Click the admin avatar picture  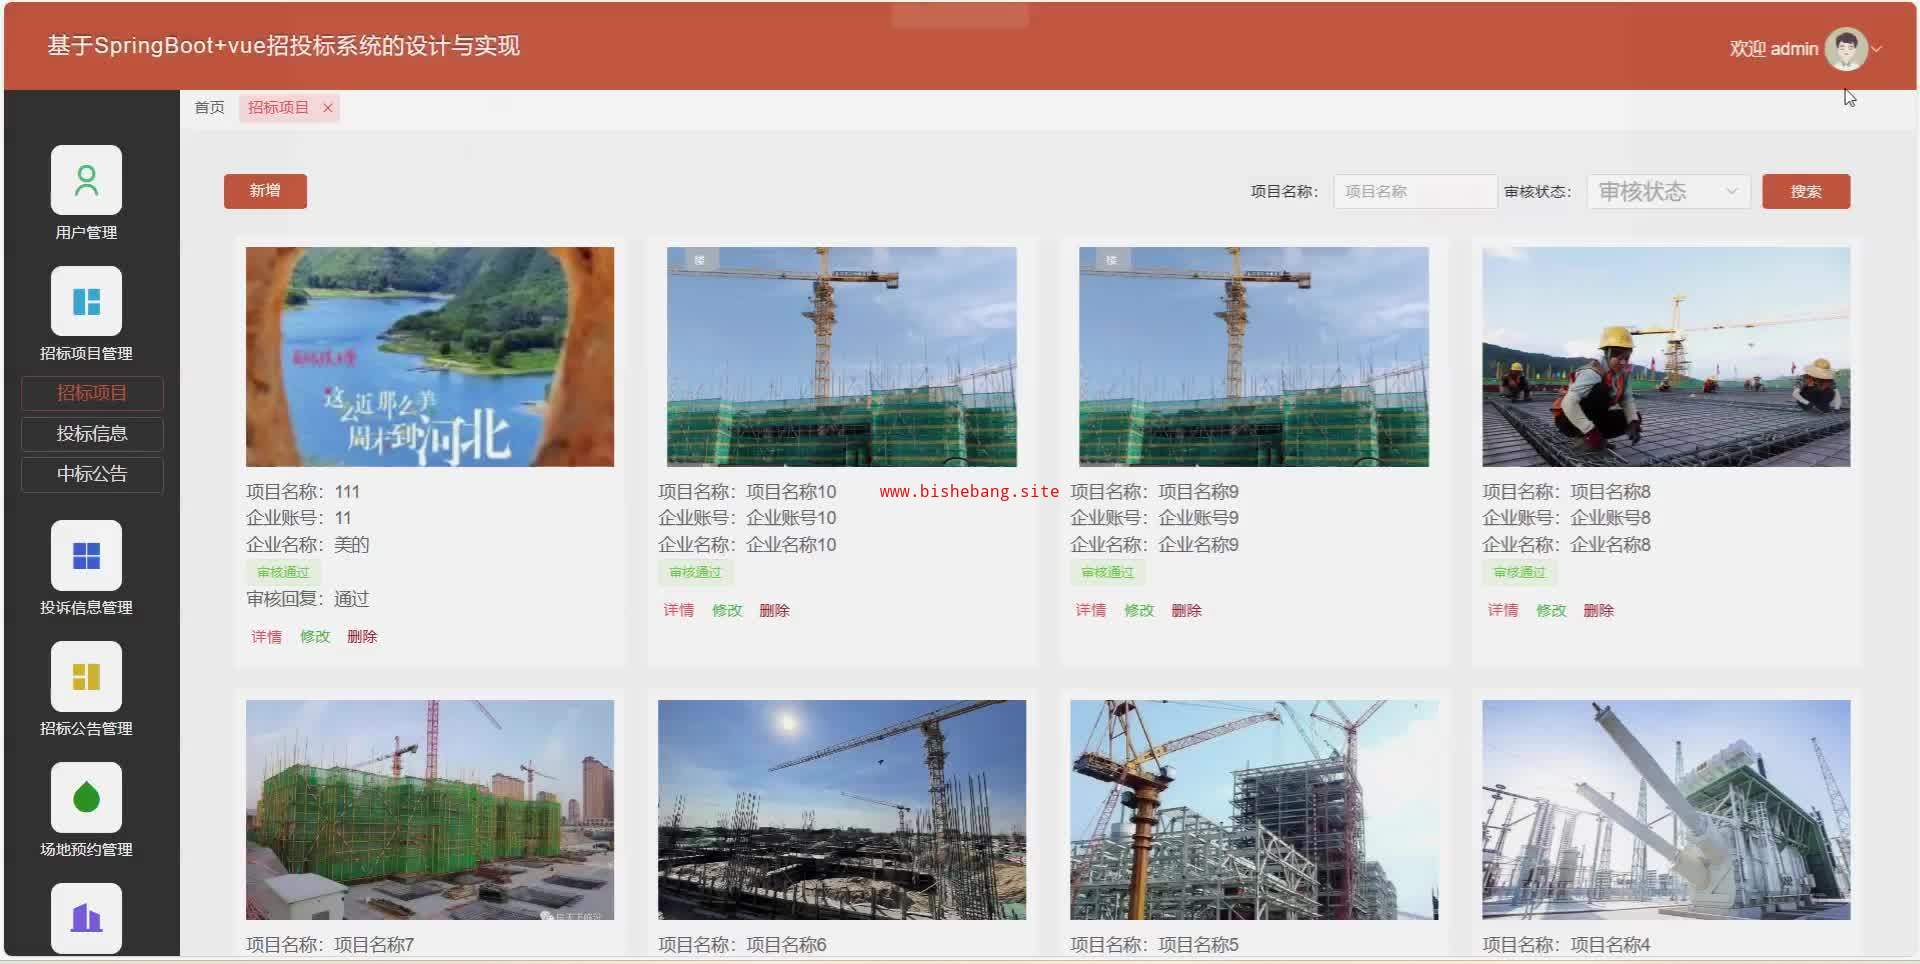click(x=1846, y=48)
